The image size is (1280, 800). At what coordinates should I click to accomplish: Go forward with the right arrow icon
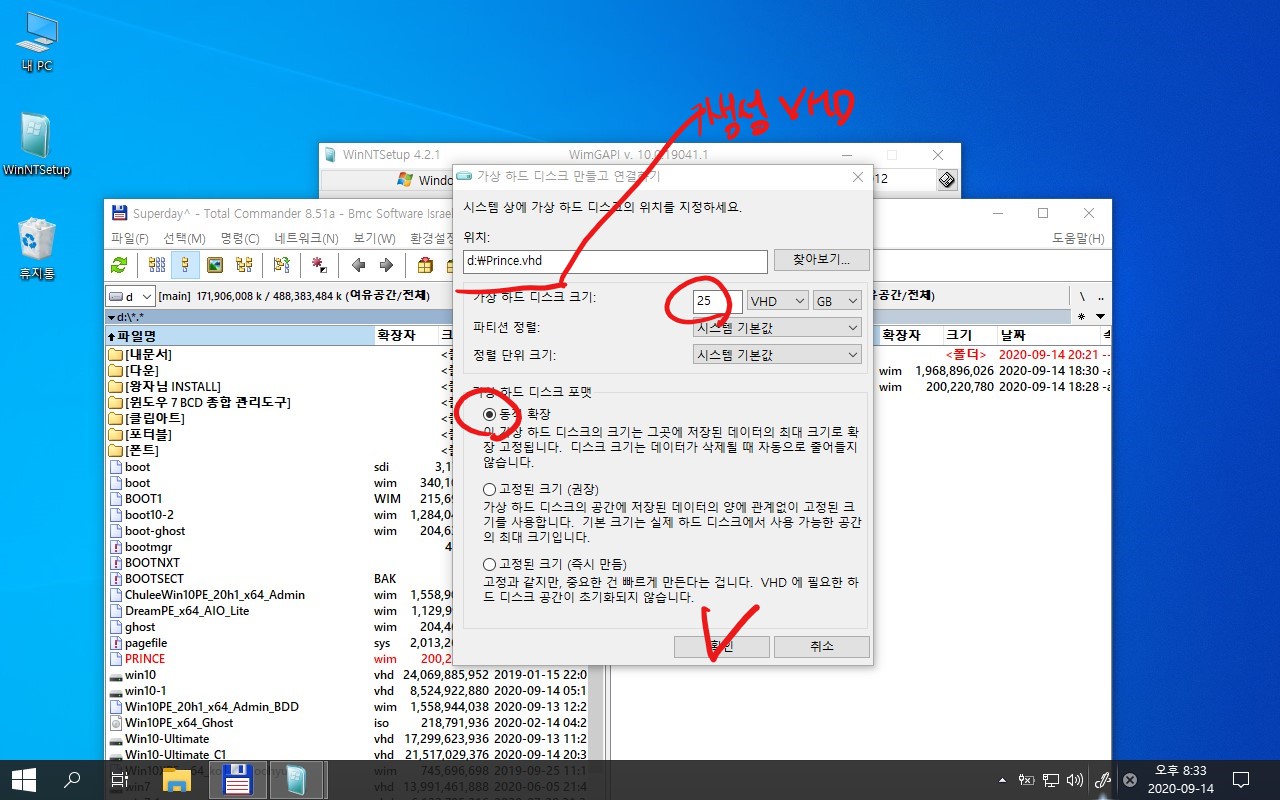[x=386, y=265]
